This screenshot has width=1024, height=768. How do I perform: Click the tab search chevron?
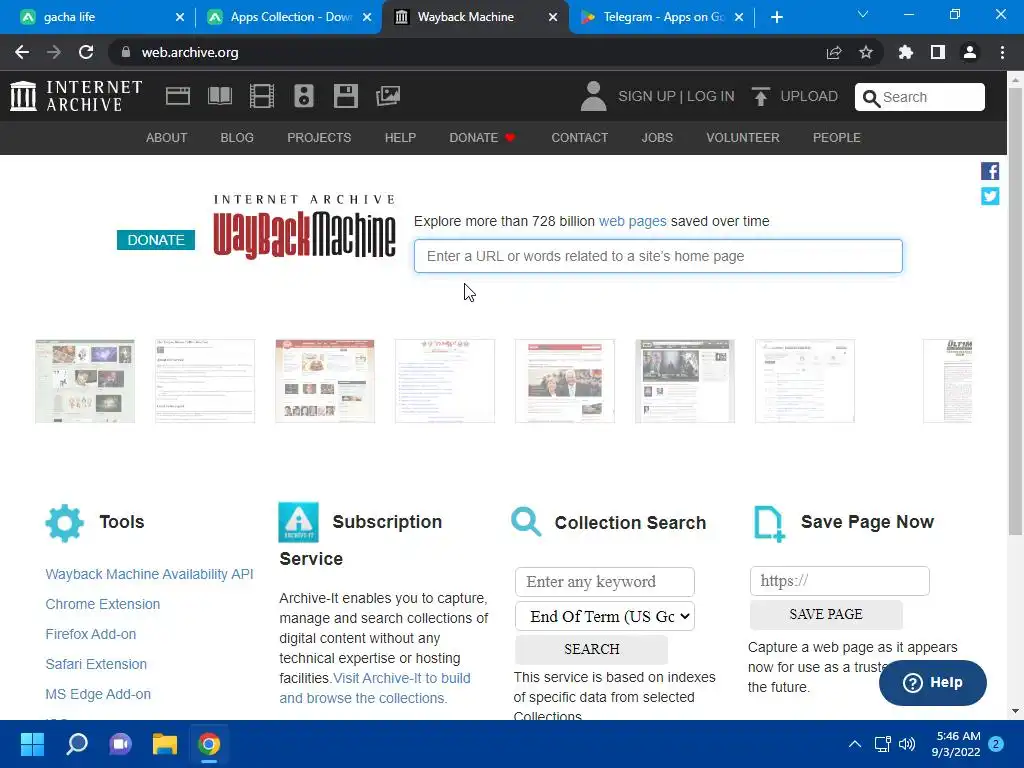click(863, 14)
